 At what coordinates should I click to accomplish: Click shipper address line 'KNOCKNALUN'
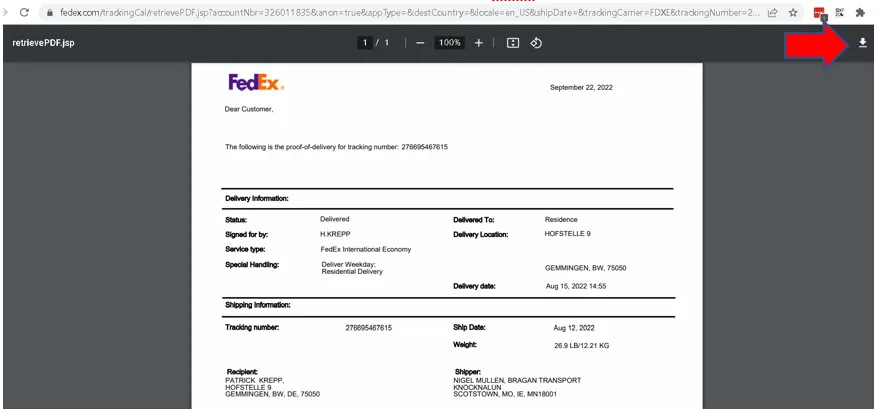click(477, 387)
